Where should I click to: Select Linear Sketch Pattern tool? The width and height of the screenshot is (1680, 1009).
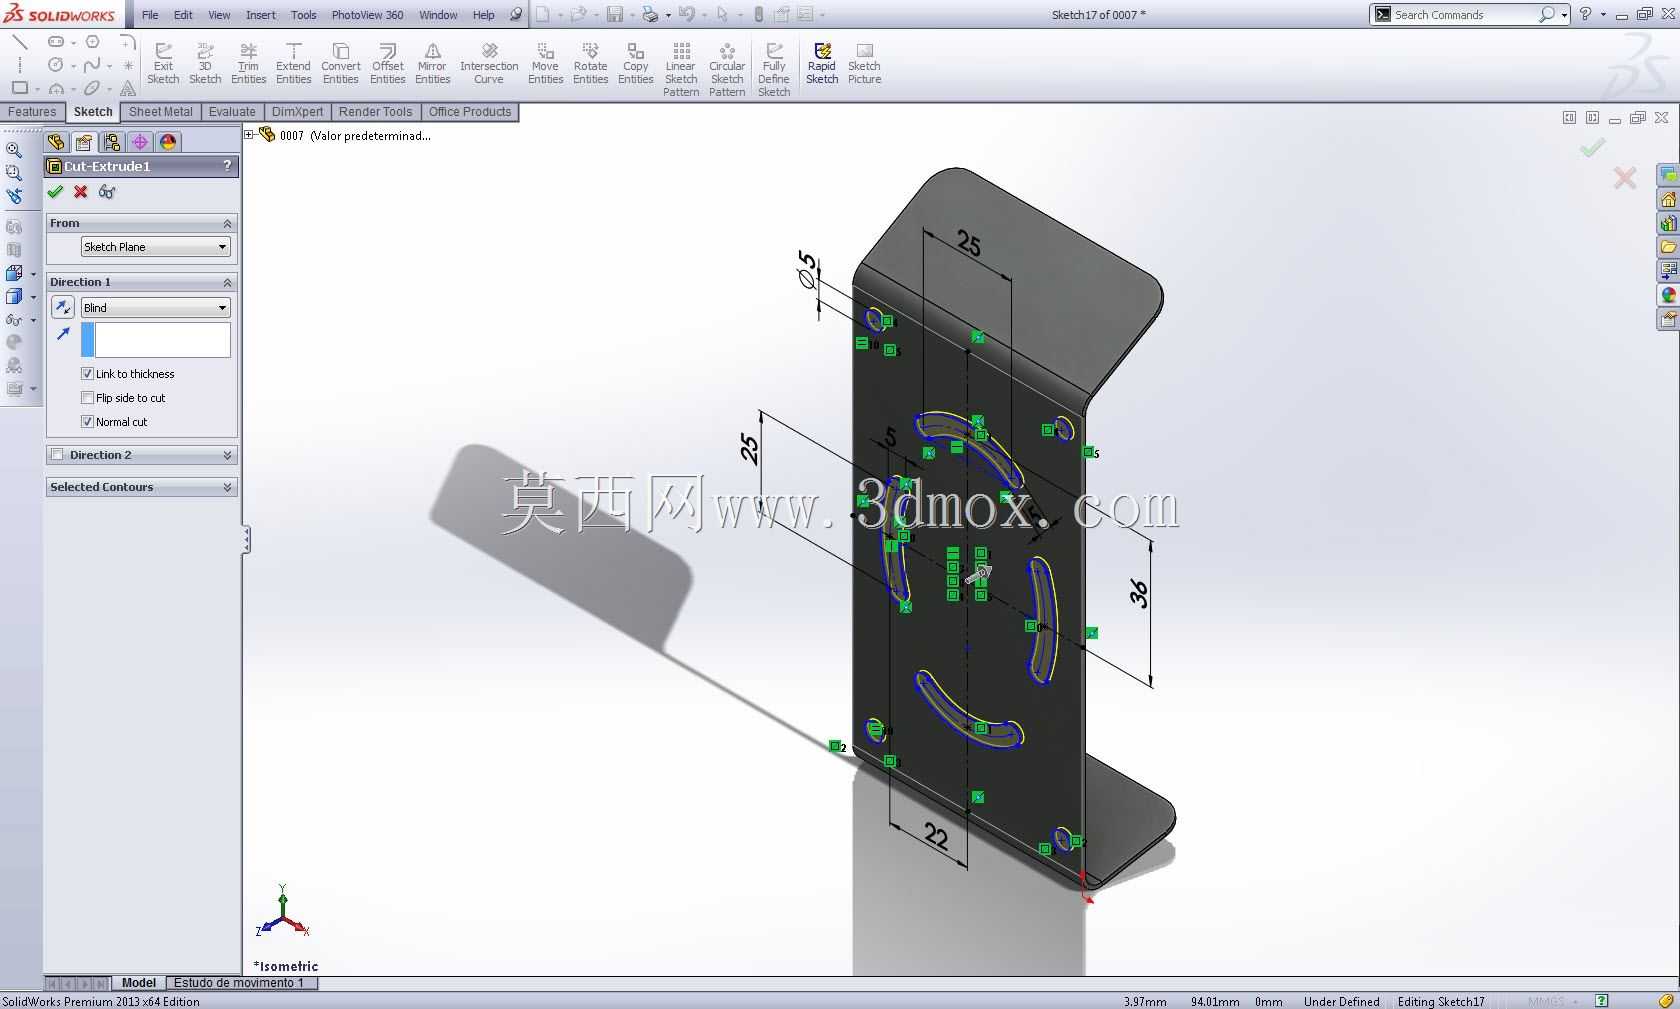(x=681, y=70)
